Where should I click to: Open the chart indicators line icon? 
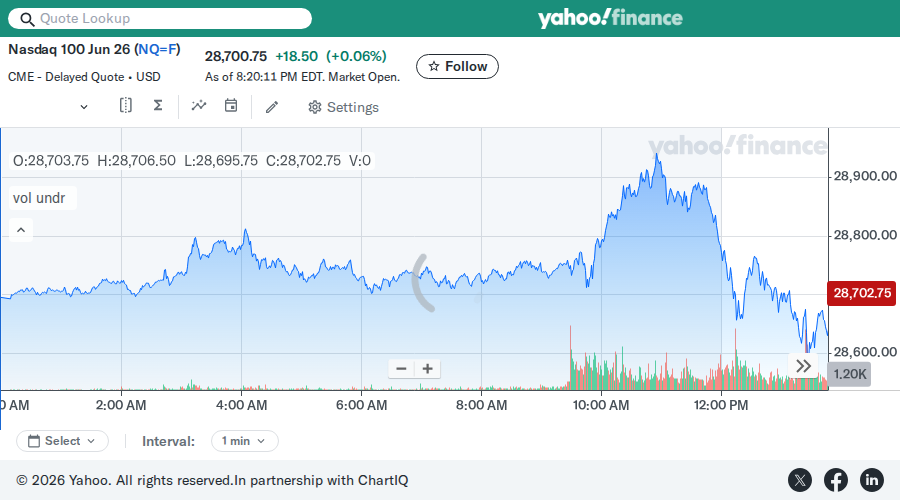click(199, 106)
